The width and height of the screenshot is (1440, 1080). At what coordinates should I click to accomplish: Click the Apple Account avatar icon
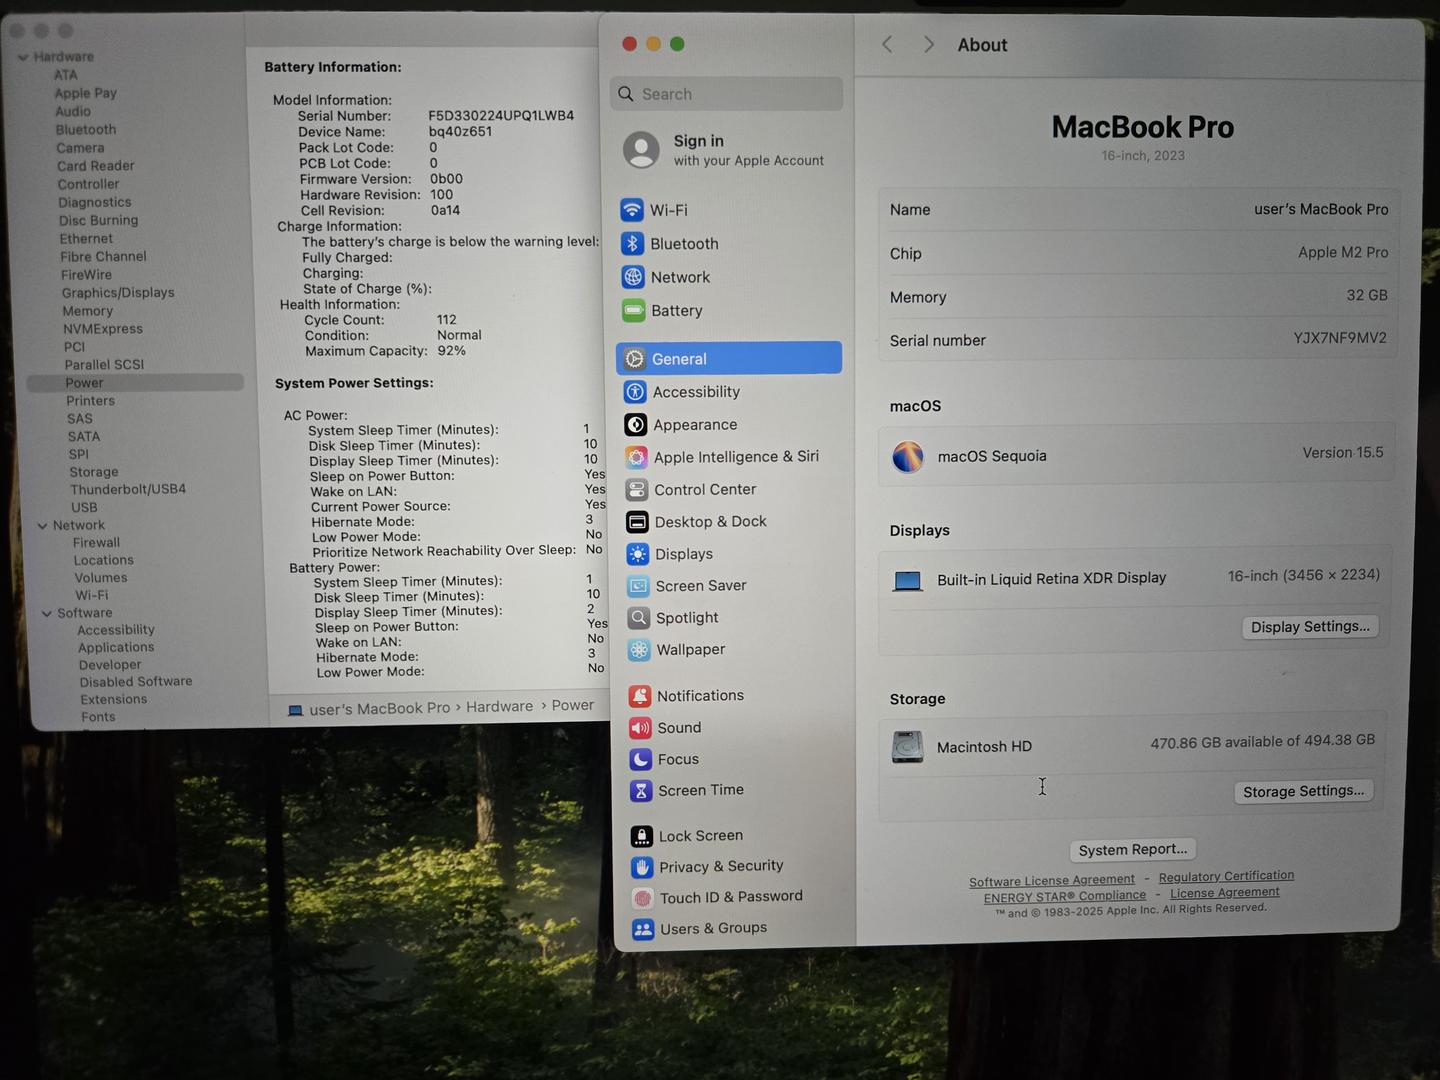tap(641, 150)
